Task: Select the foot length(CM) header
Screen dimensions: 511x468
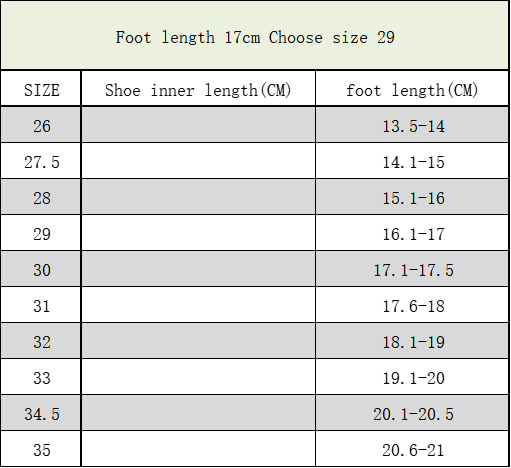Action: [412, 89]
